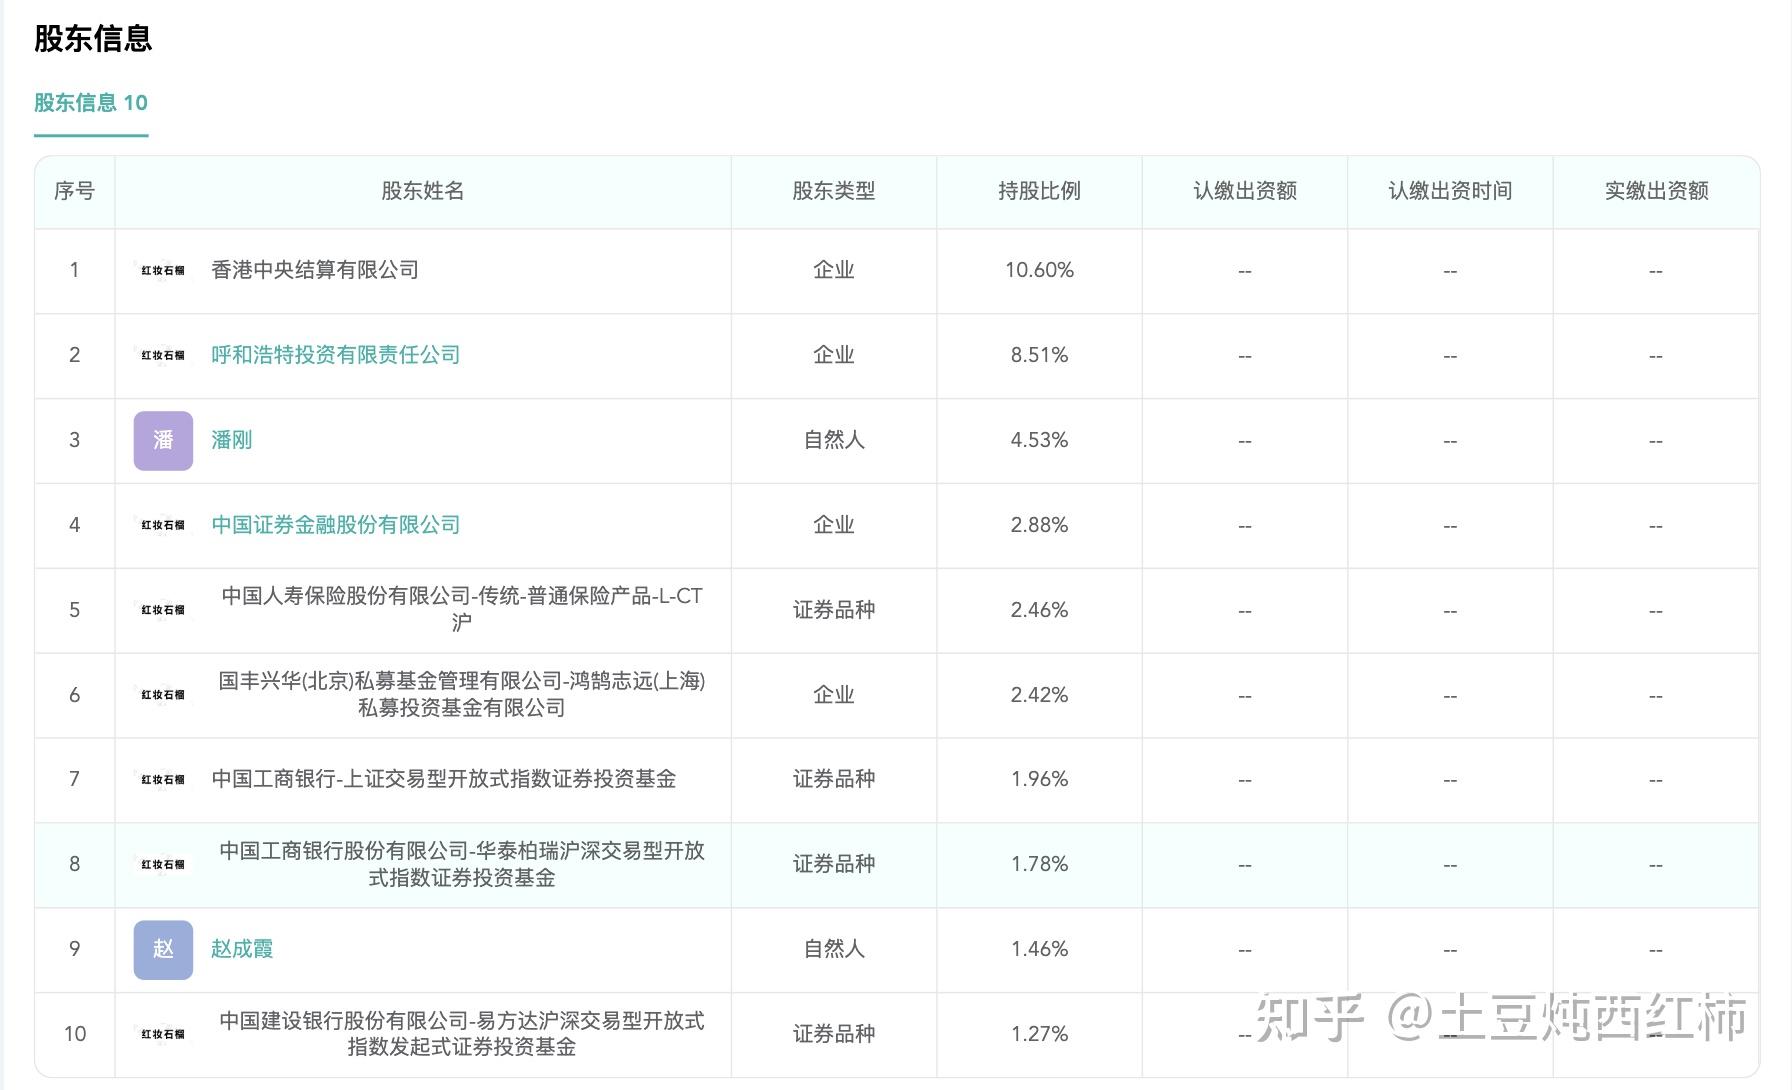The image size is (1792, 1090).
Task: Sort by the 持股比例 column header
Action: click(1038, 191)
